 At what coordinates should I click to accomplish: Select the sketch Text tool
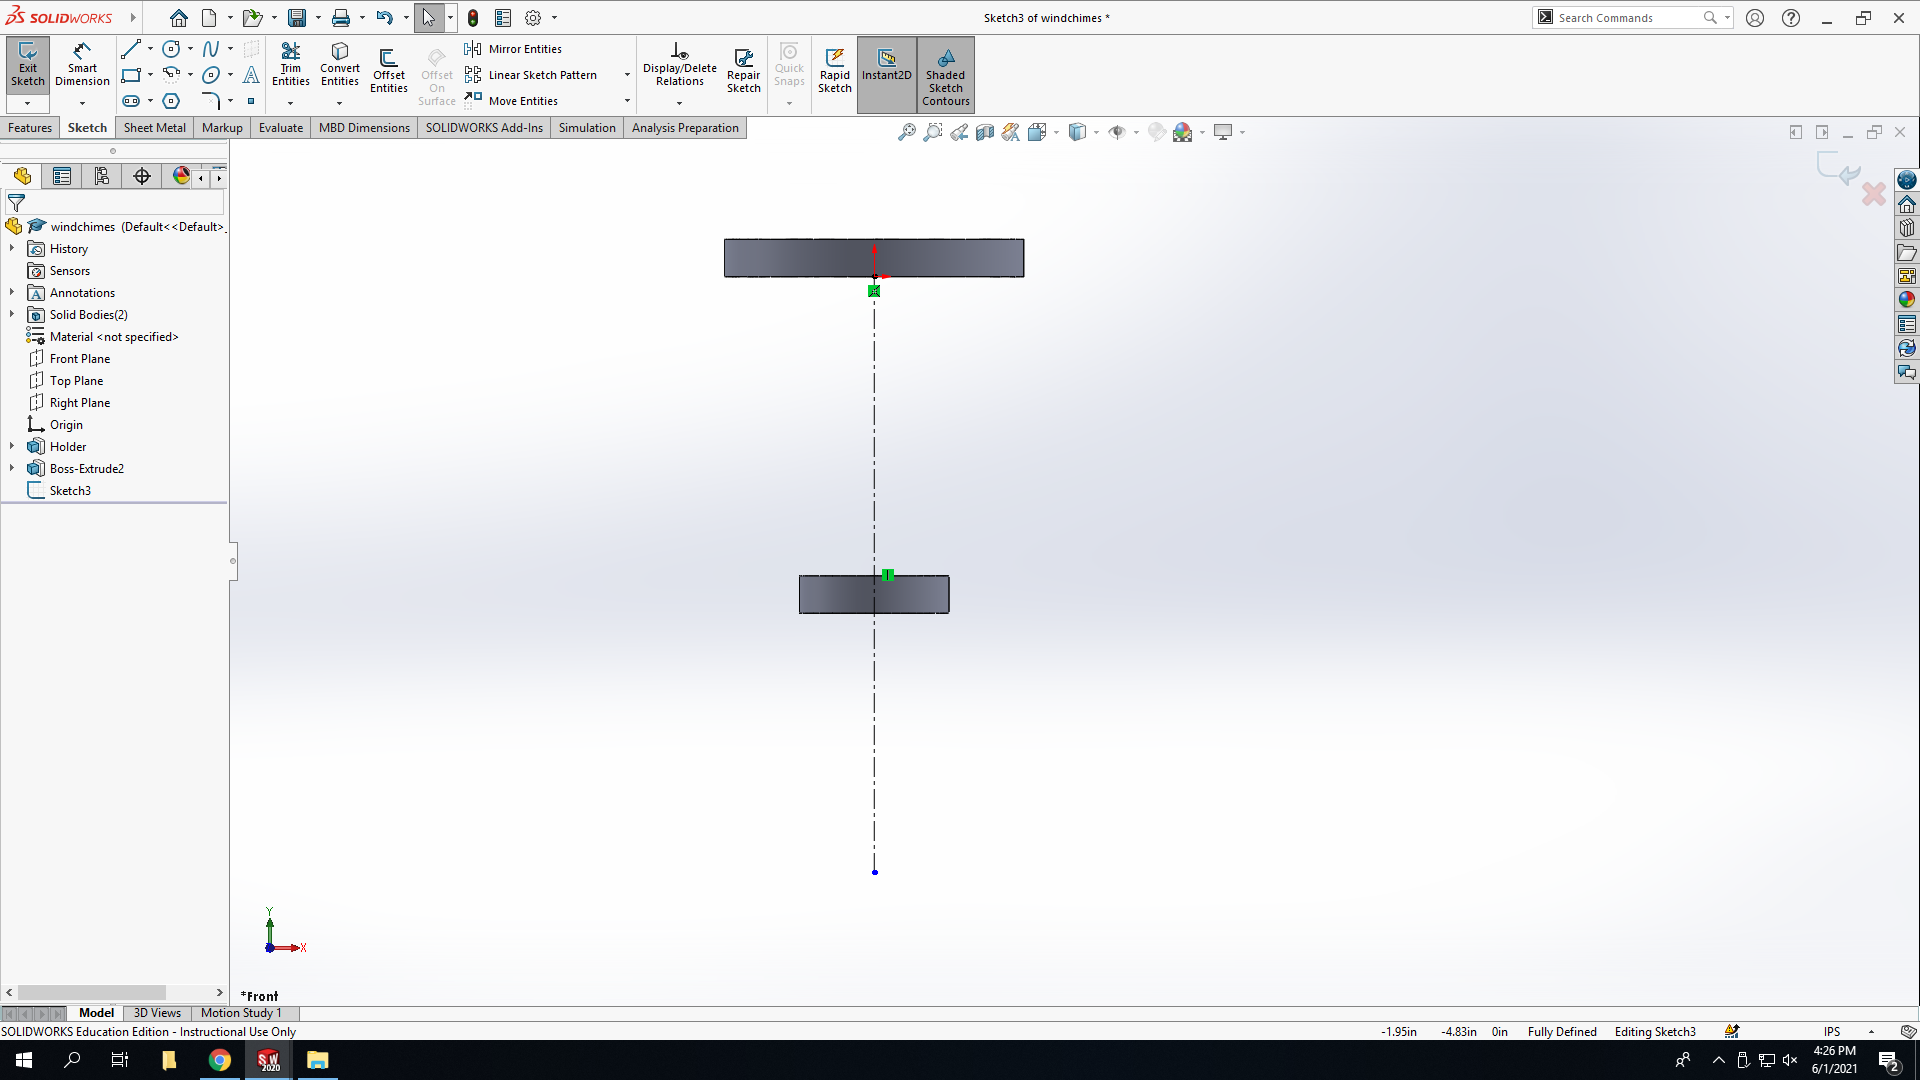click(251, 75)
